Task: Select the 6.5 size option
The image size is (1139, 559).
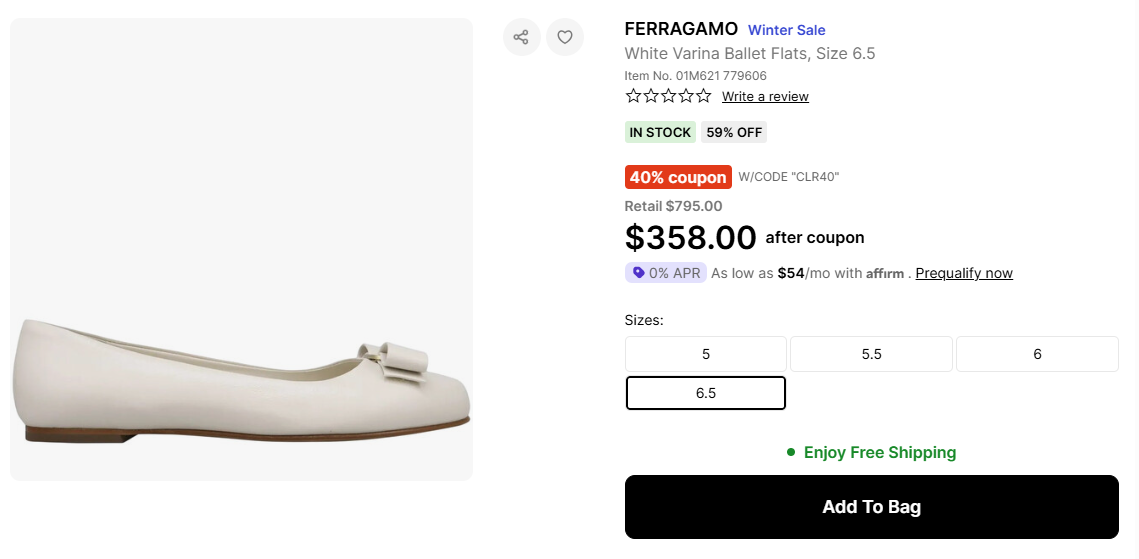Action: click(x=706, y=393)
